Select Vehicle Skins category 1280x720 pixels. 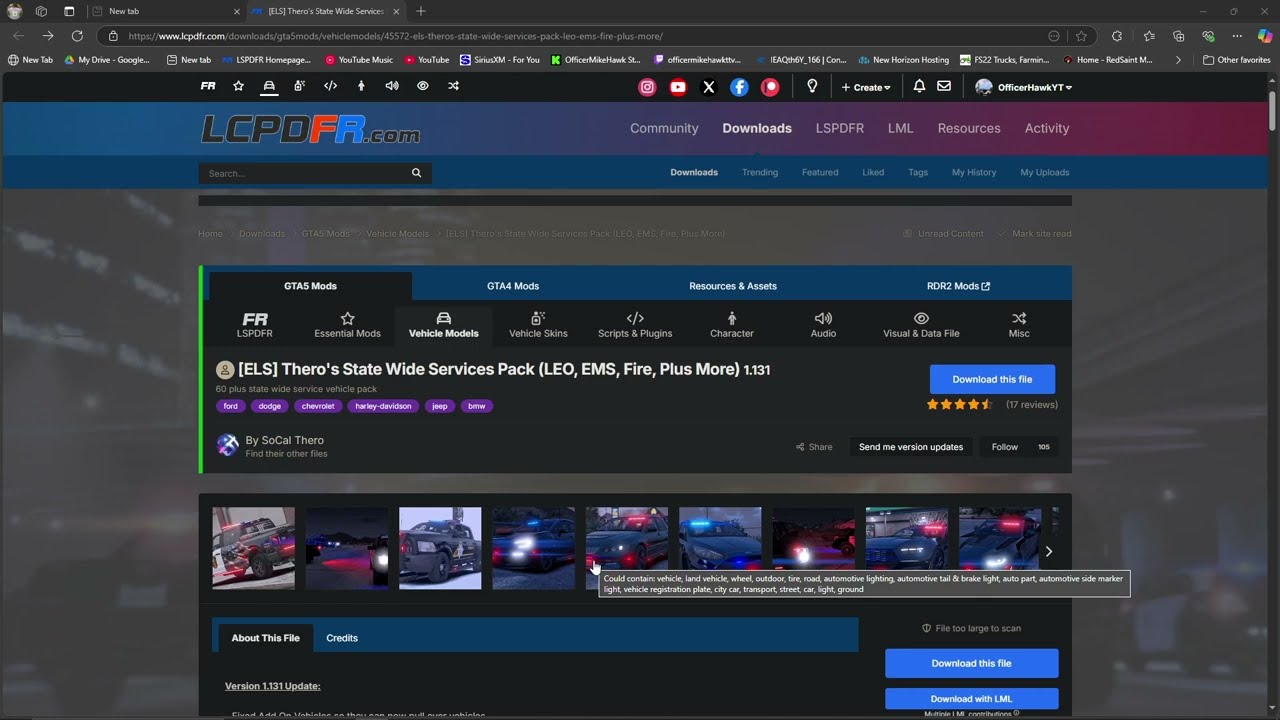538,325
